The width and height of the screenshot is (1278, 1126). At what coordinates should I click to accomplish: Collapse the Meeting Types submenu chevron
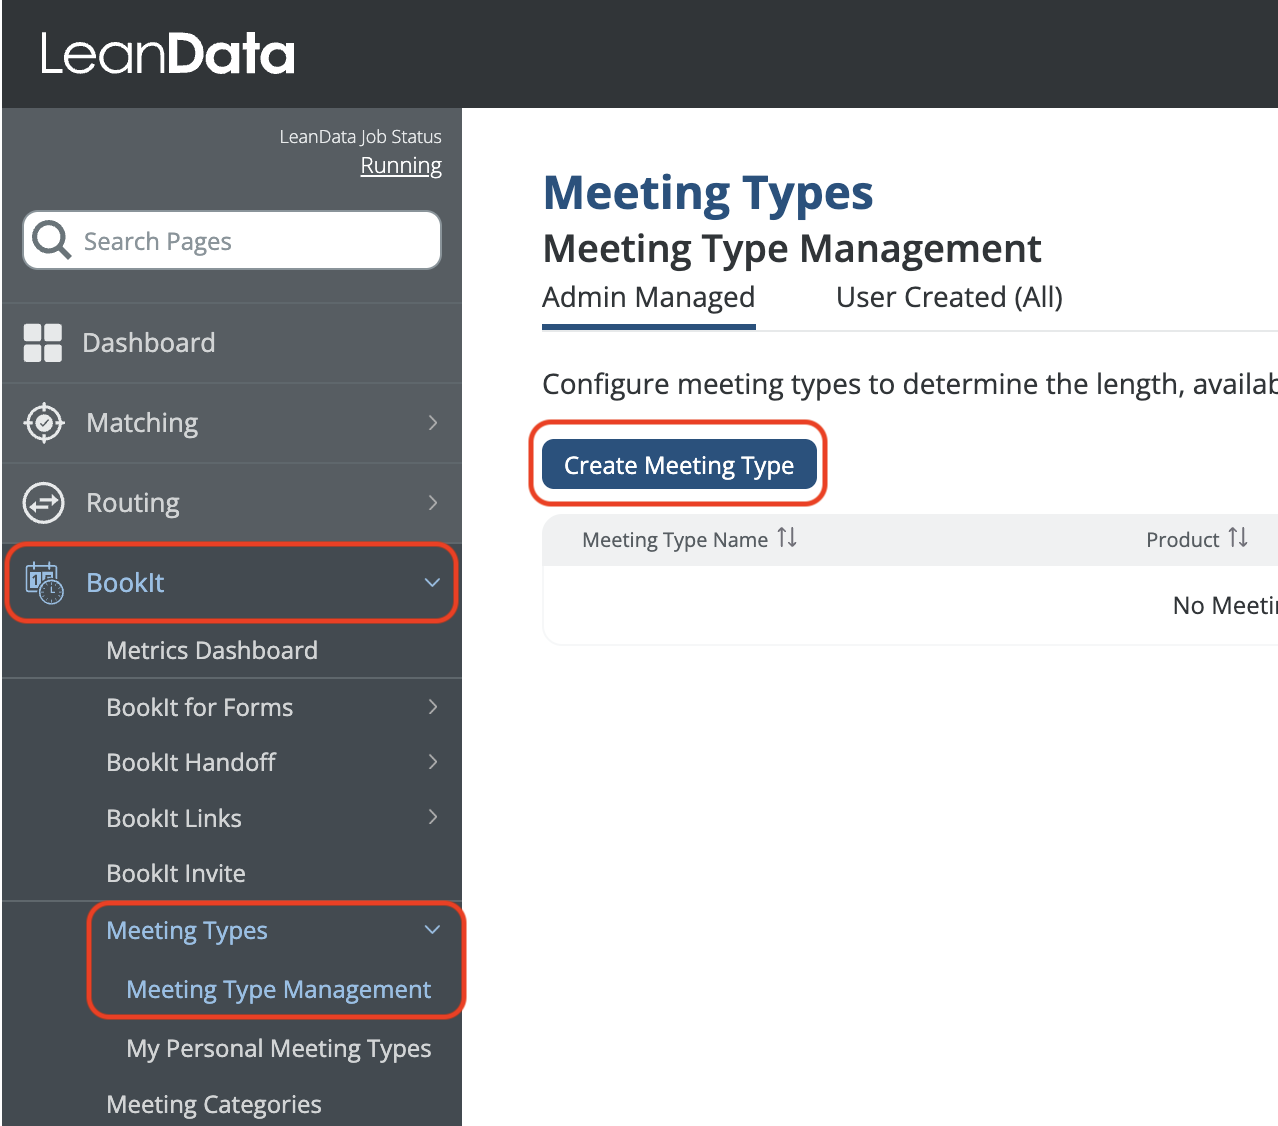point(432,930)
